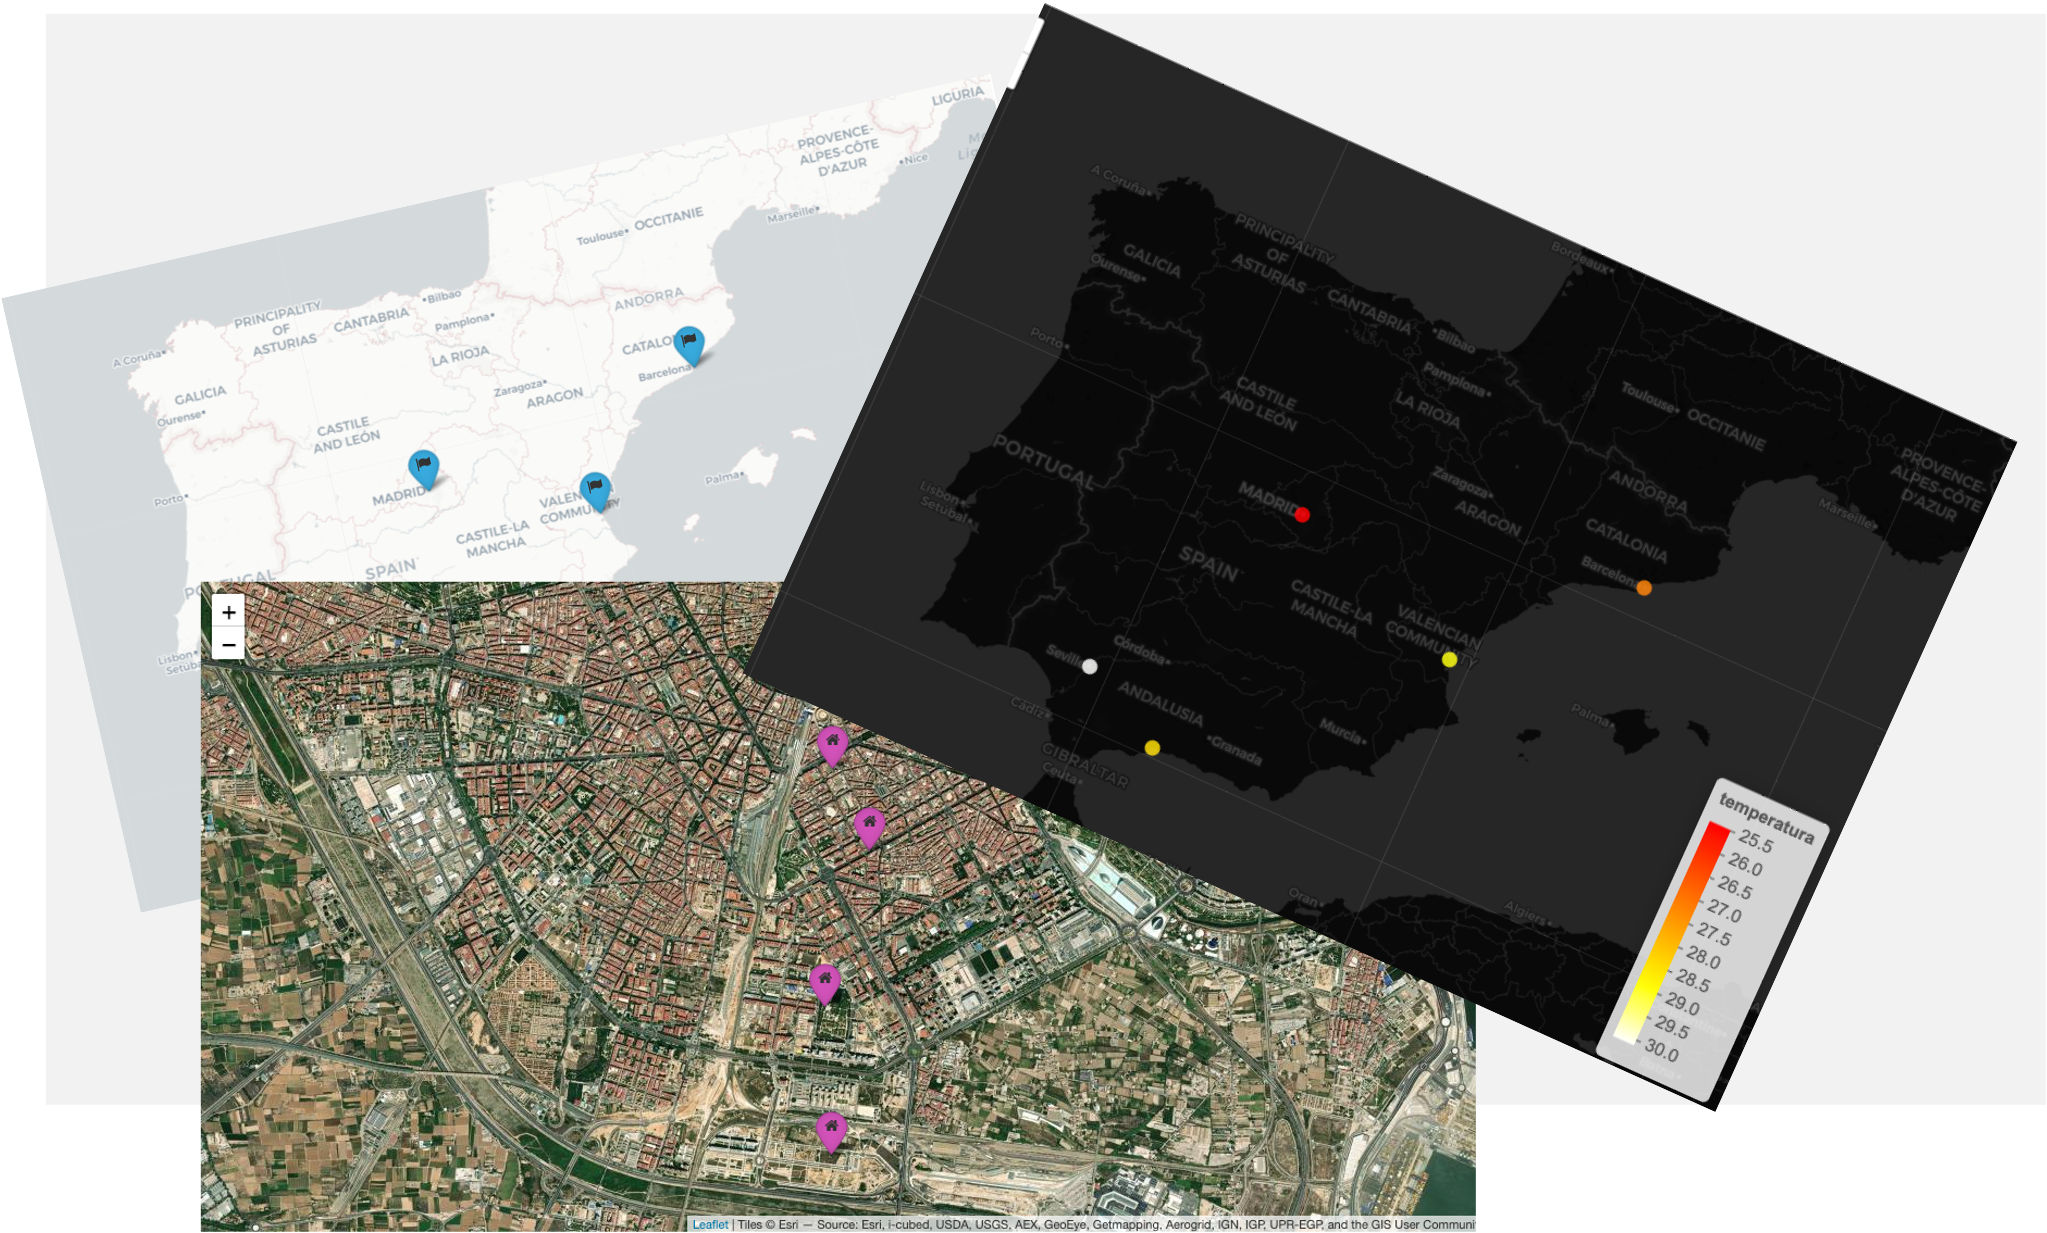The width and height of the screenshot is (2047, 1233).
Task: Click the 28.5 legend value
Action: click(x=1693, y=980)
